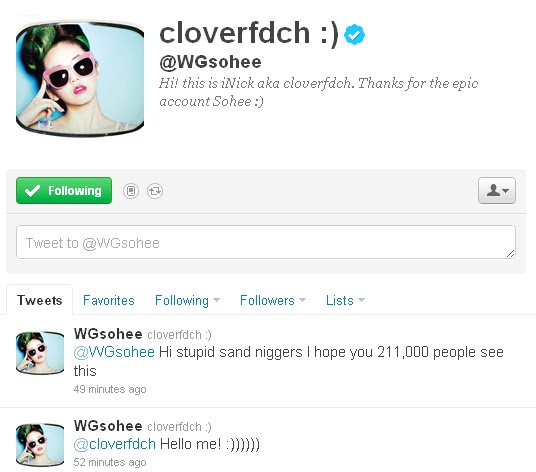
Task: Click the large cloverfdch profile picture
Action: click(80, 79)
